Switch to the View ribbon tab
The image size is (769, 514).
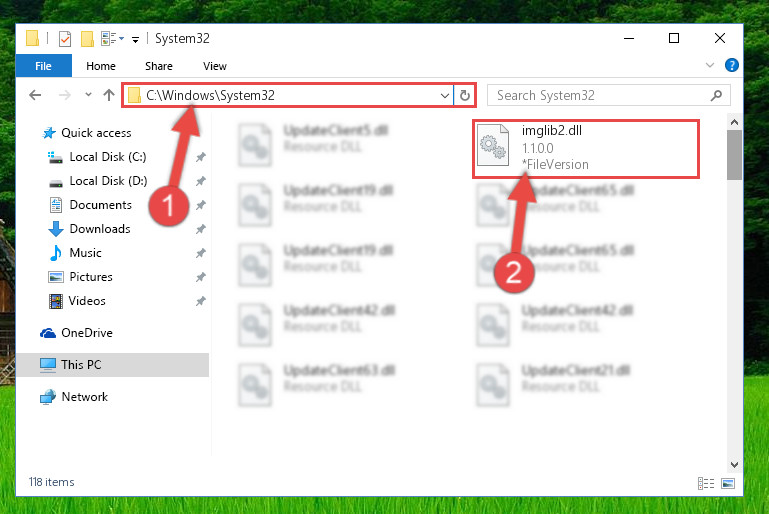point(215,66)
